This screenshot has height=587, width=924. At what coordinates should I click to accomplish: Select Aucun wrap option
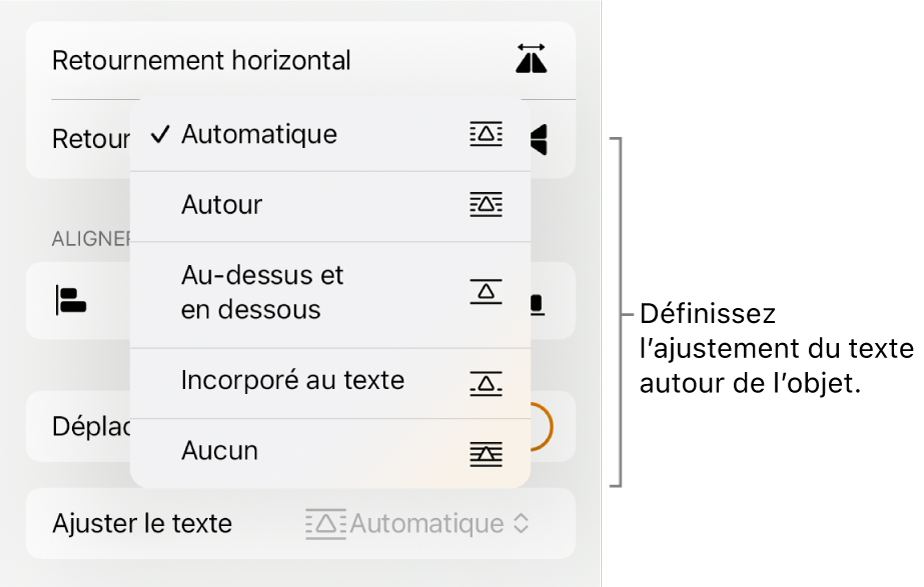click(x=220, y=452)
